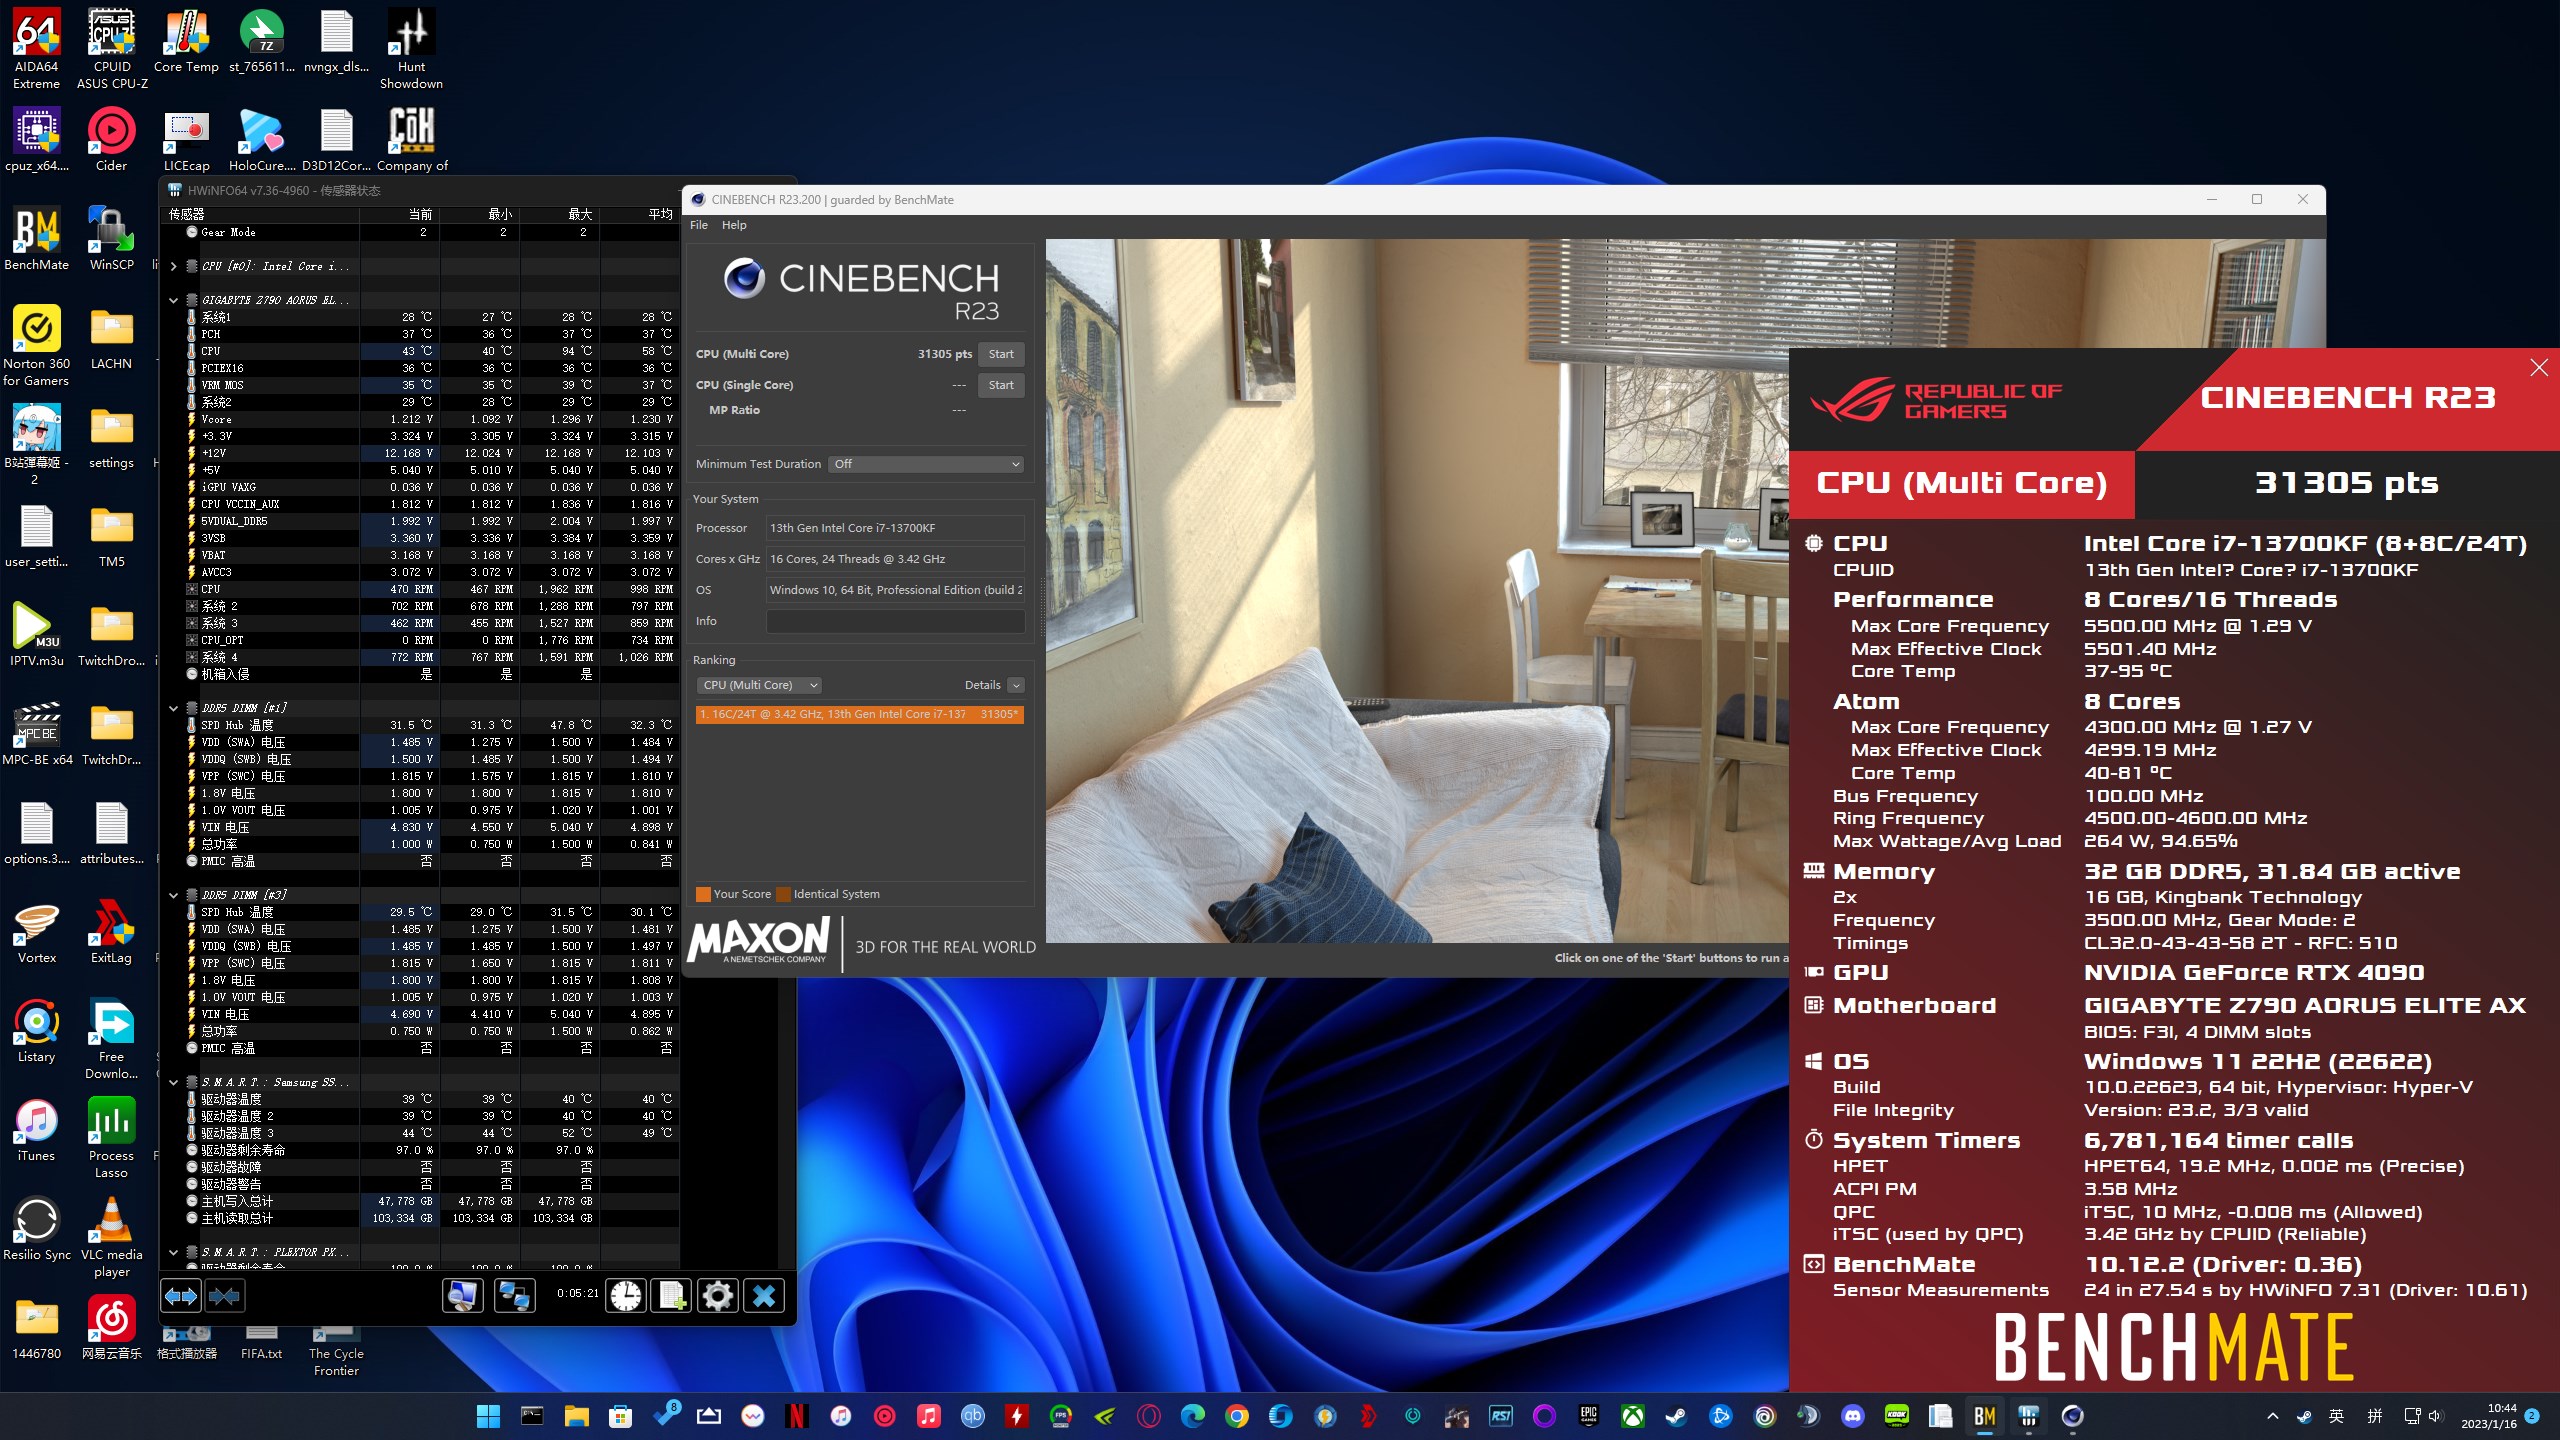Screen dimensions: 2560x1440
Task: Open iTunes desktop icon
Action: point(37,1130)
